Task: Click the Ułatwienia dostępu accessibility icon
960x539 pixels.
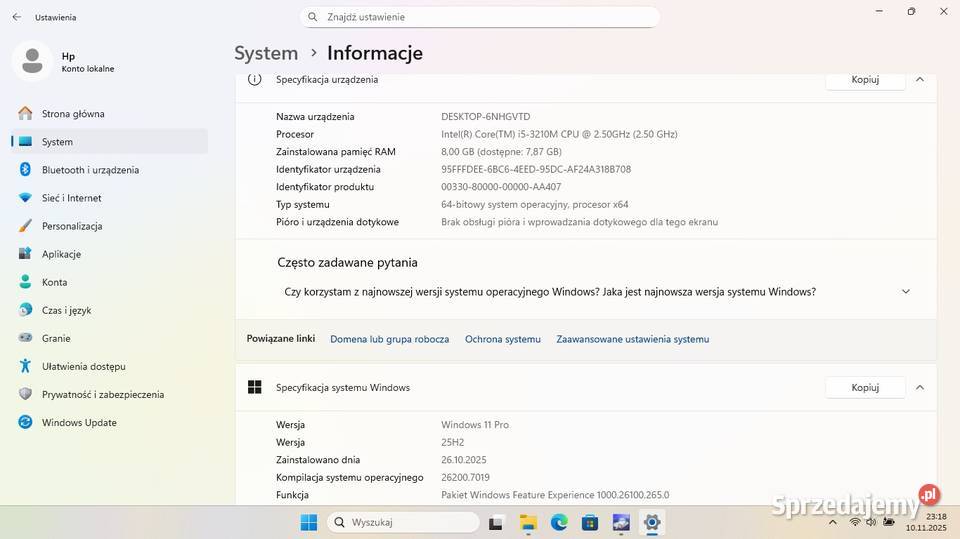Action: click(x=25, y=366)
